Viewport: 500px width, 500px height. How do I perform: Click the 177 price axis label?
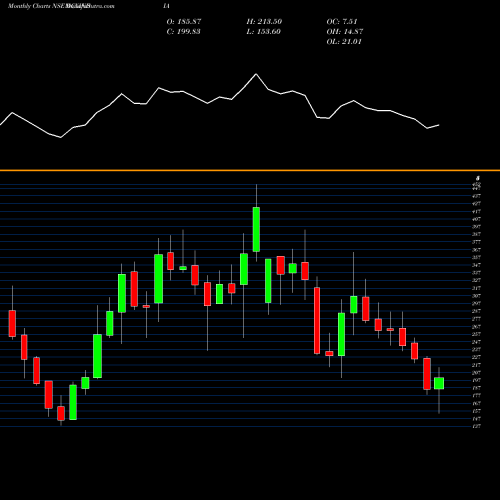tap(476, 396)
